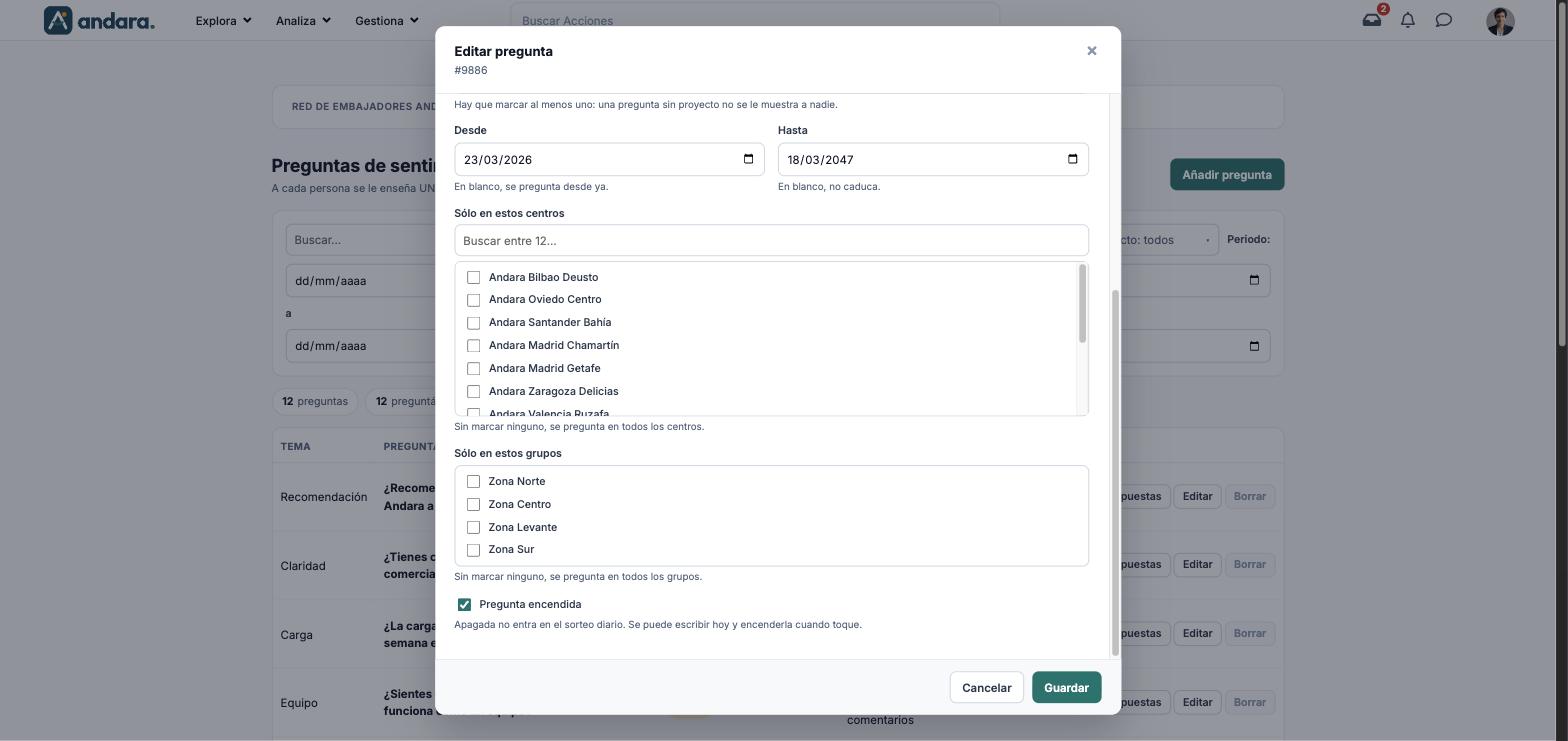The height and width of the screenshot is (741, 1568).
Task: Click the Cancelar button
Action: (986, 687)
